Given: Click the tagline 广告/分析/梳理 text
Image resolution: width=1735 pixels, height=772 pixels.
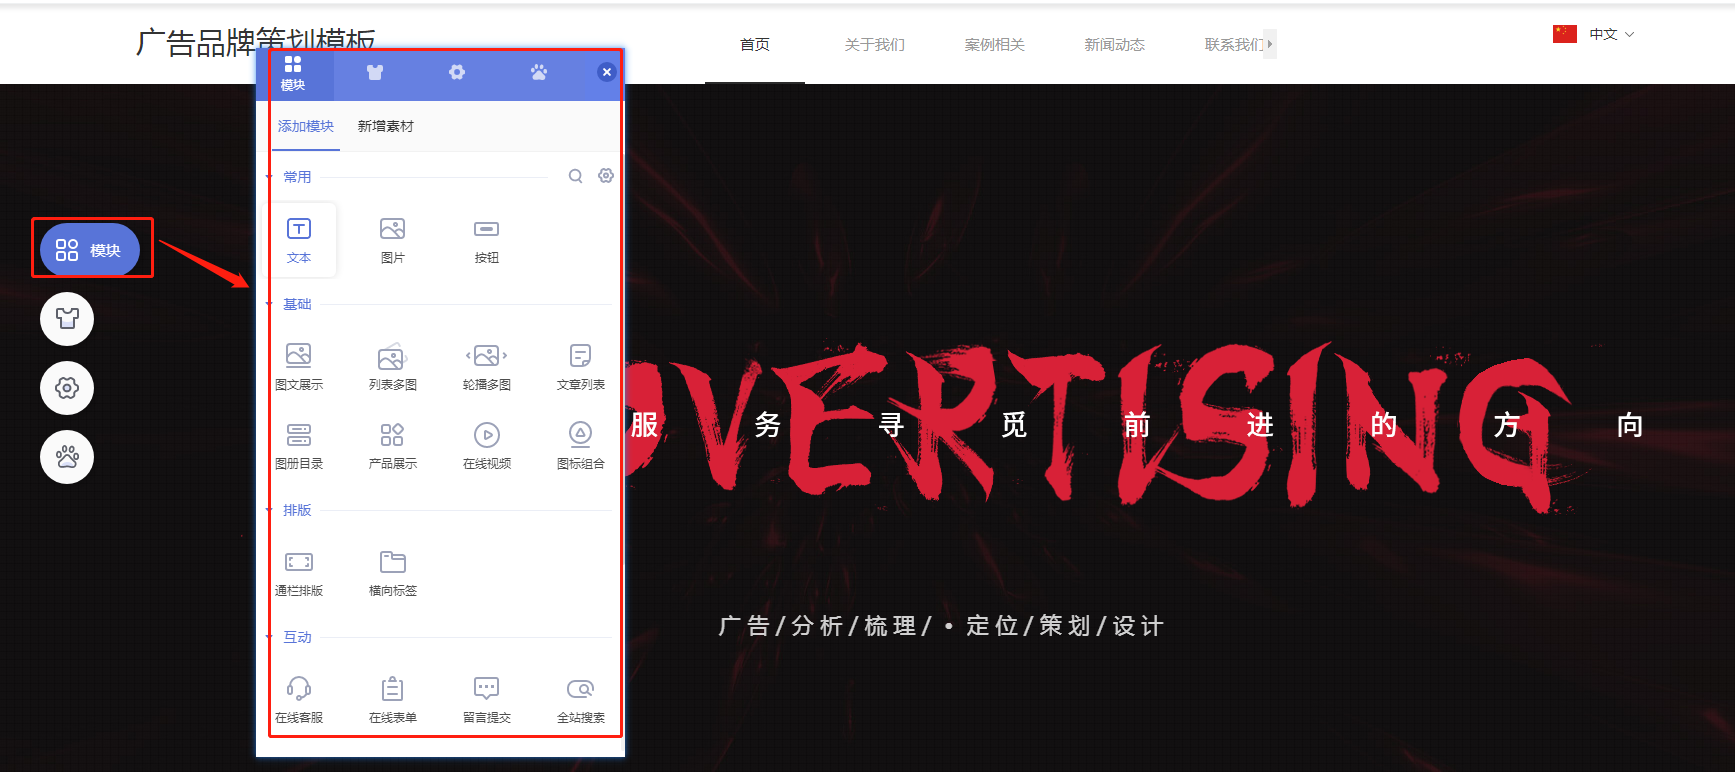Looking at the screenshot, I should point(941,626).
